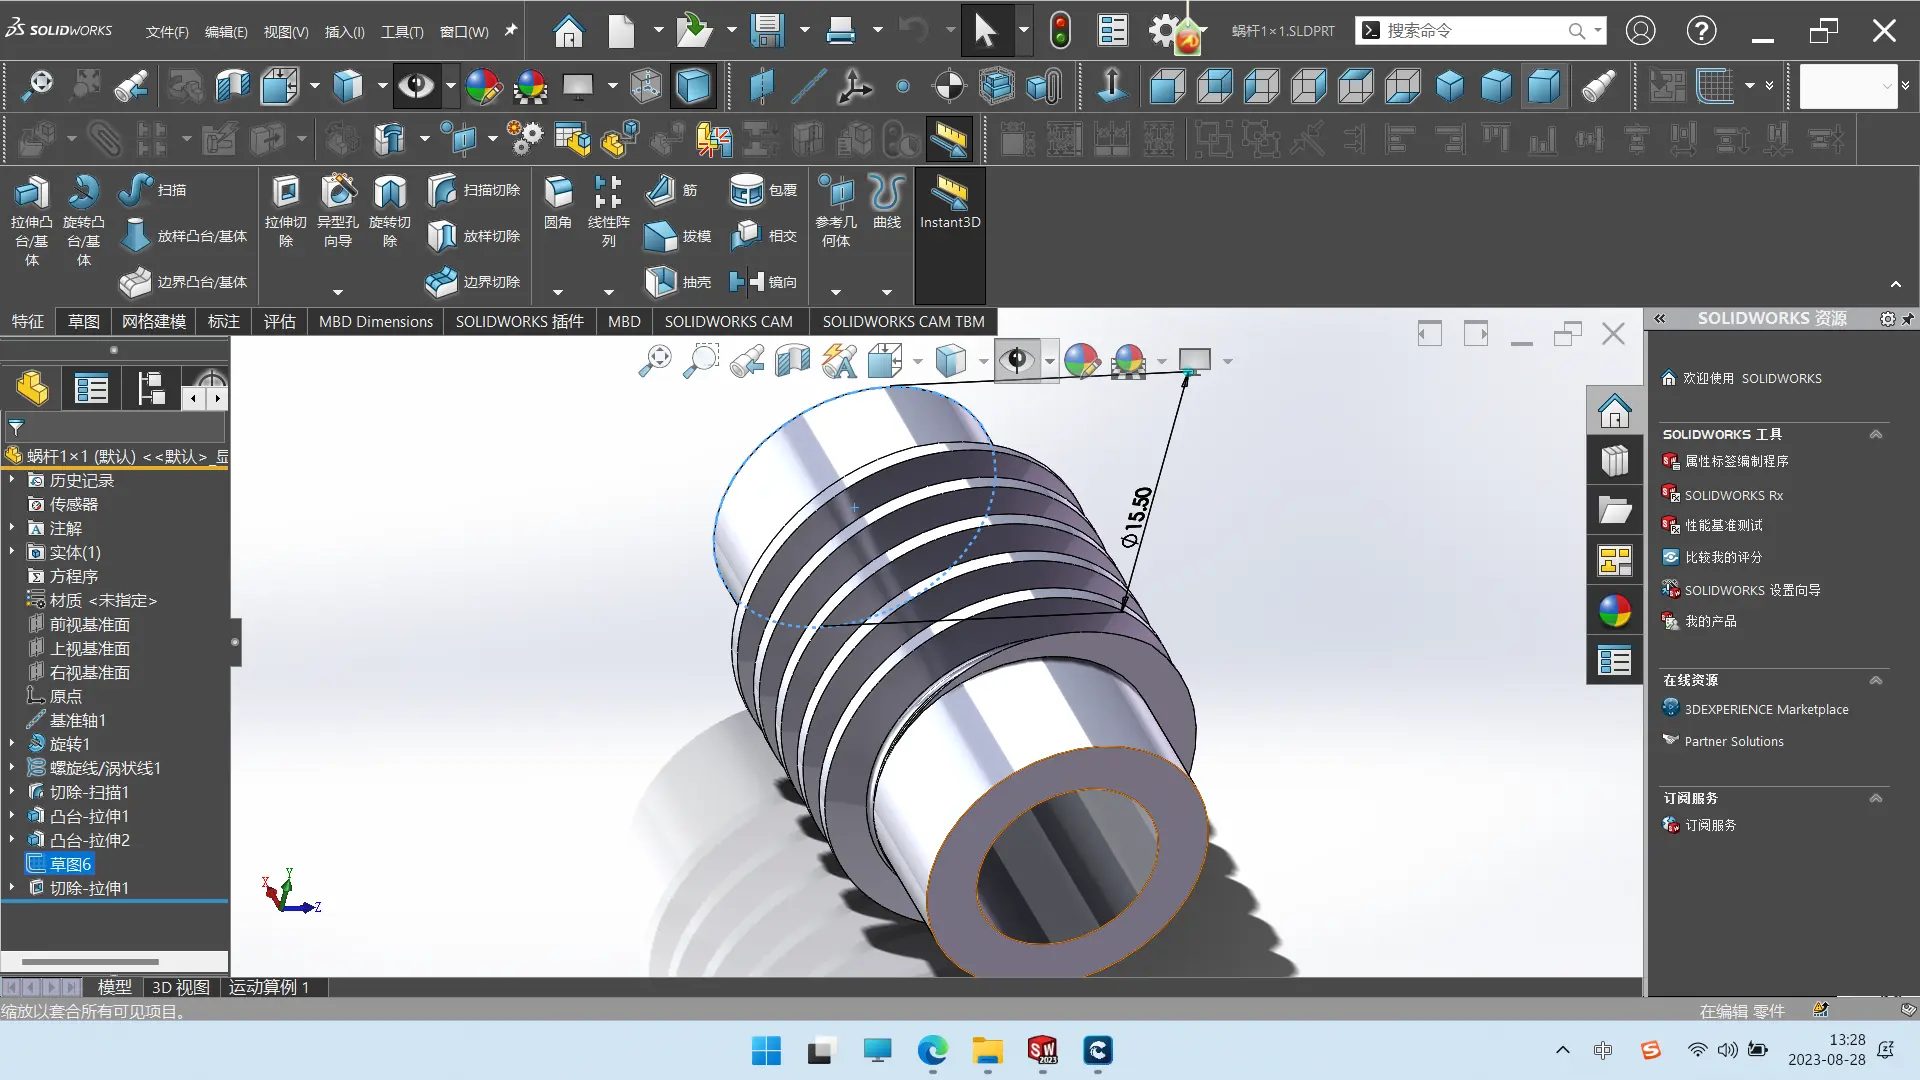Image resolution: width=1920 pixels, height=1080 pixels.
Task: Click the 扫描 sweep feature icon
Action: click(x=136, y=190)
